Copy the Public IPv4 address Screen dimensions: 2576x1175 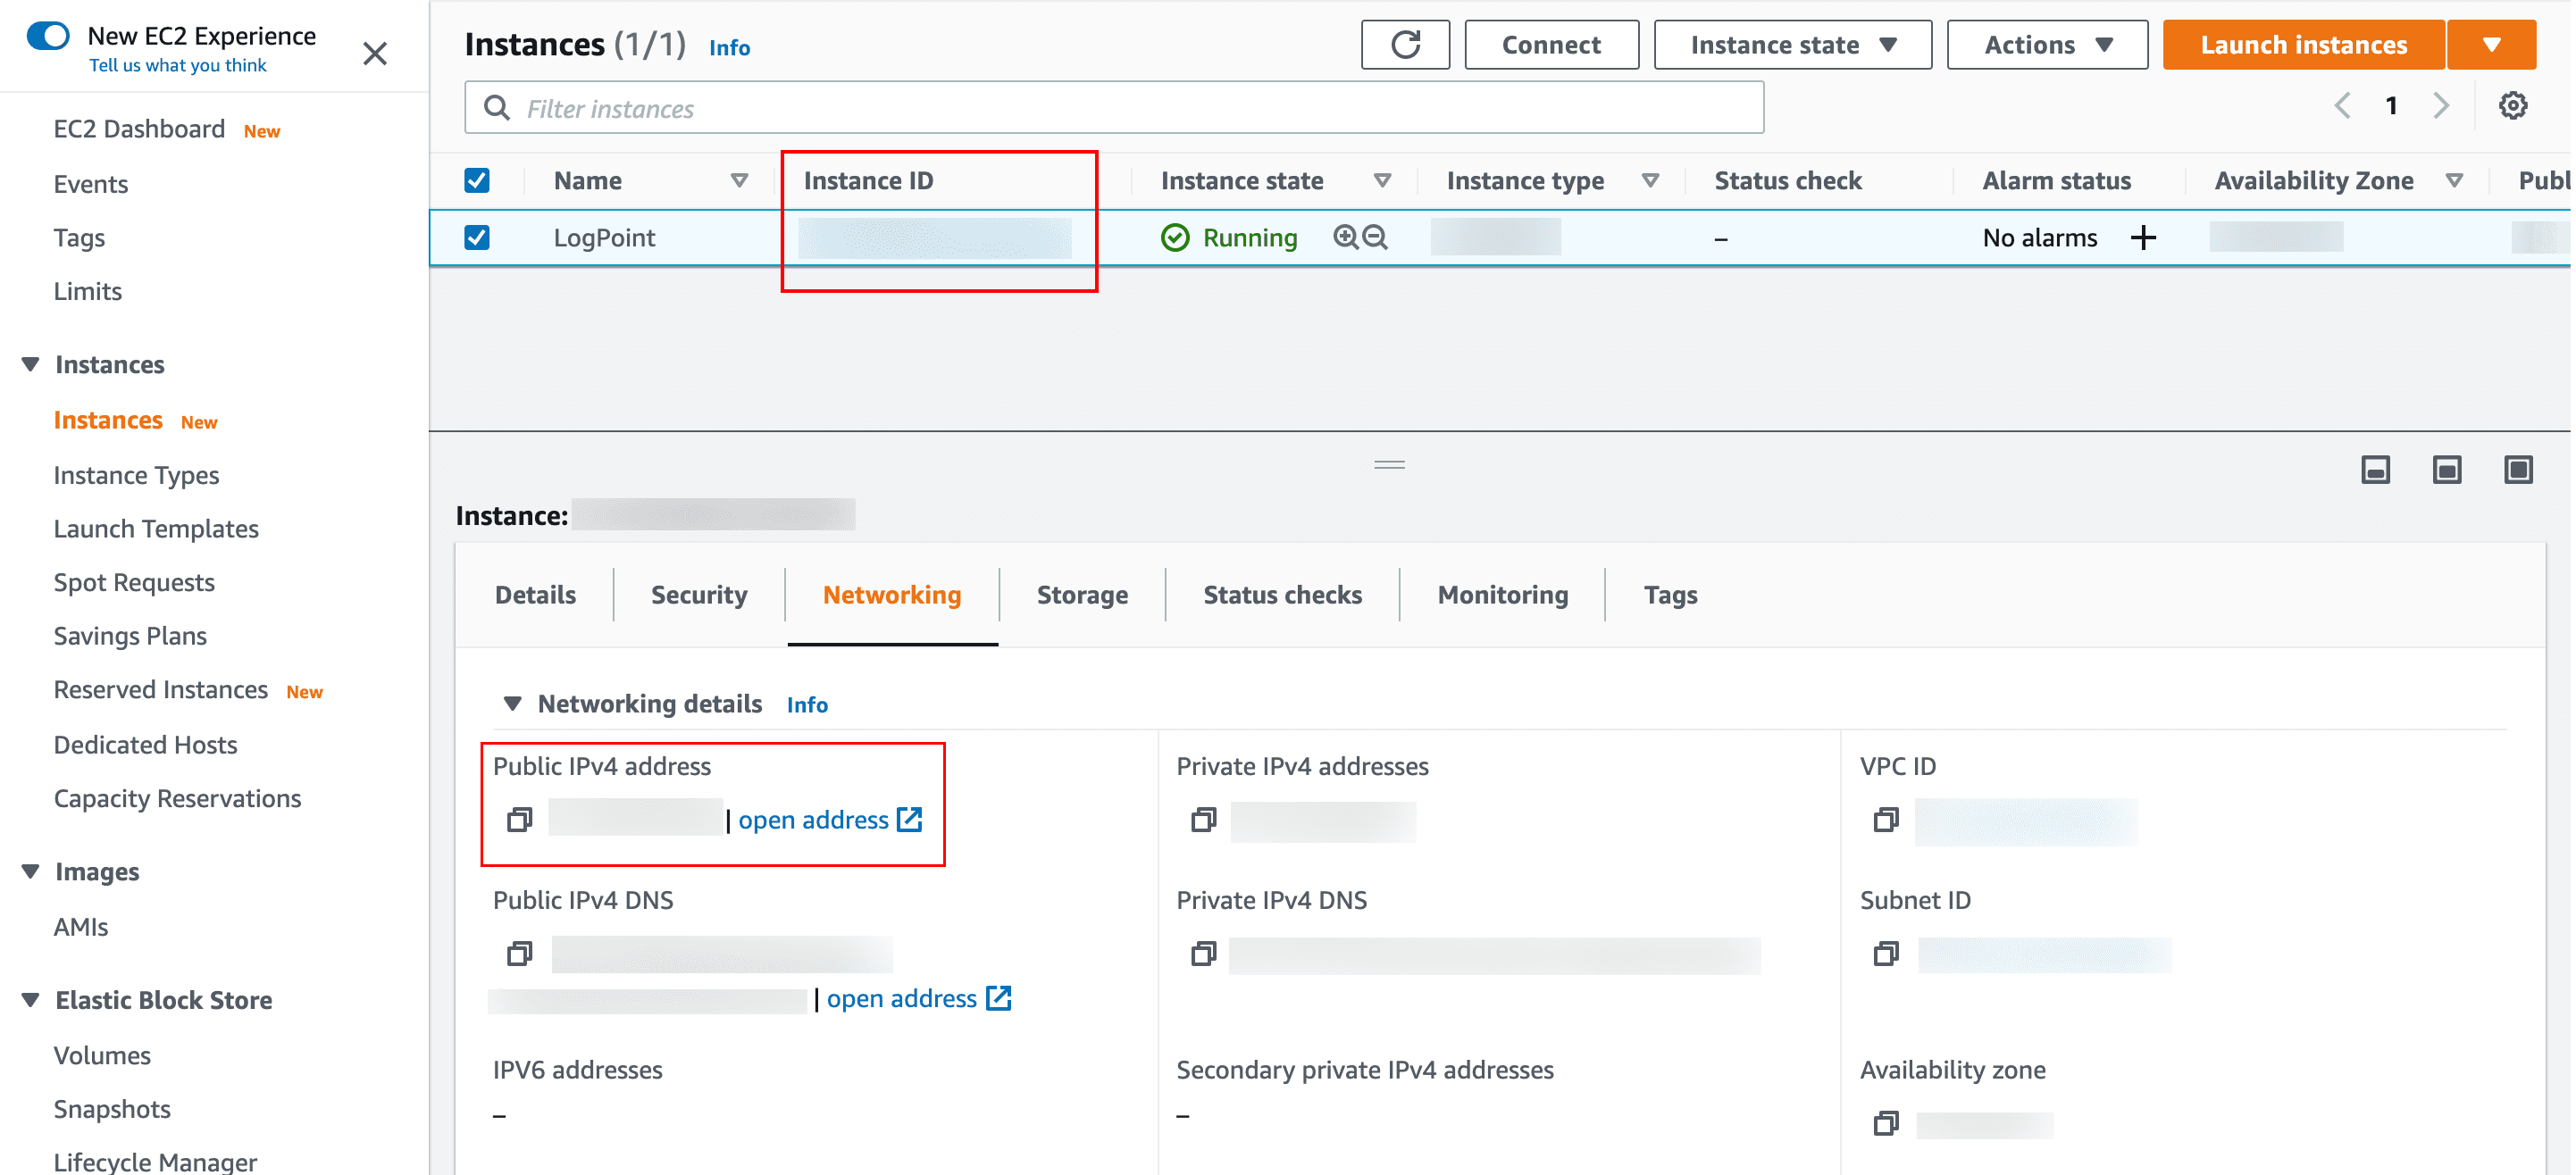[x=519, y=819]
